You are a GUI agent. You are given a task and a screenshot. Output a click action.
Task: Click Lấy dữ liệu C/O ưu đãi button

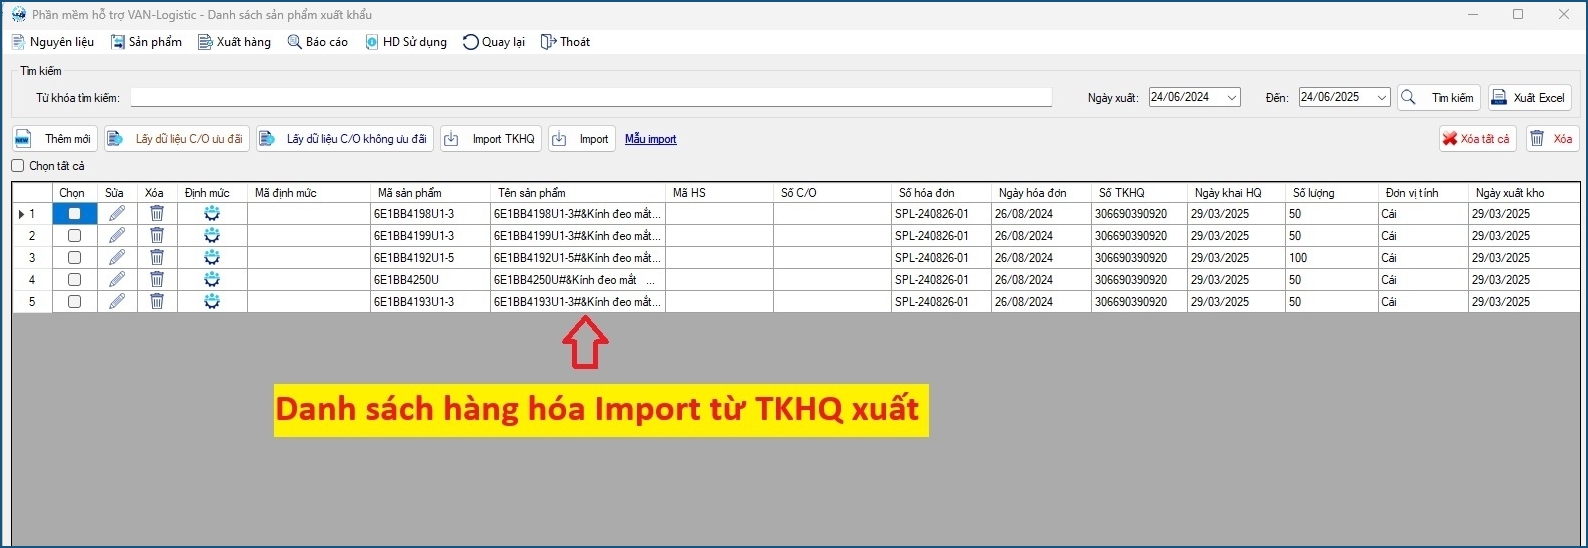coord(176,139)
